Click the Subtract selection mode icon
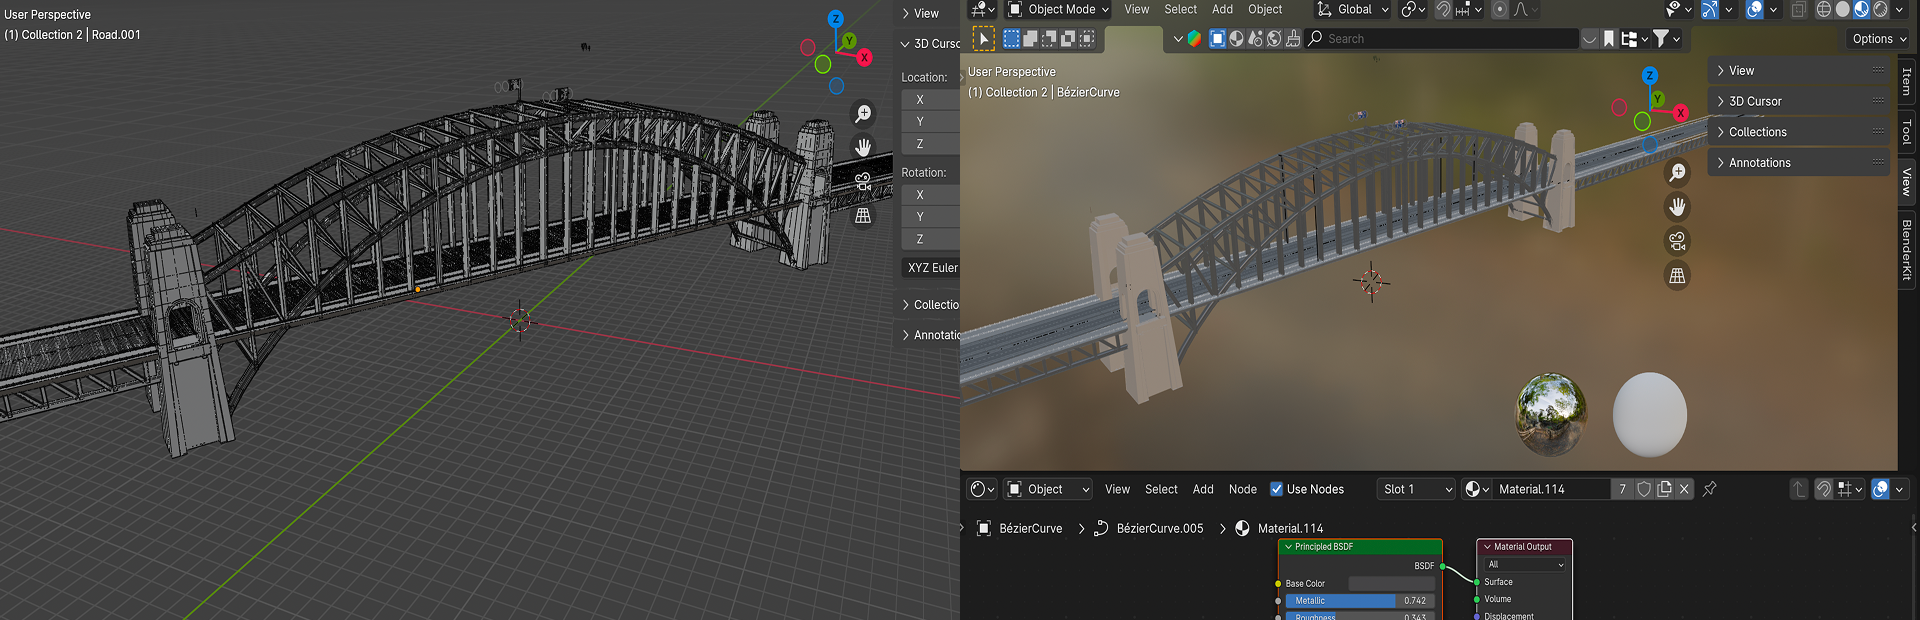 [x=1049, y=39]
